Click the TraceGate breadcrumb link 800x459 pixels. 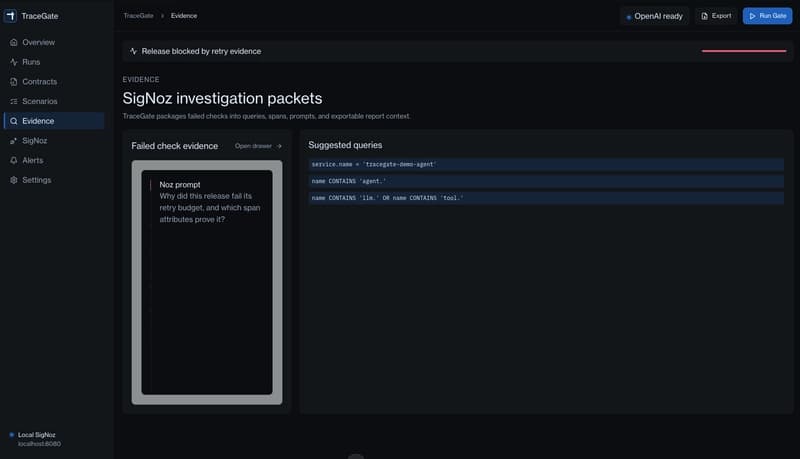(x=138, y=16)
